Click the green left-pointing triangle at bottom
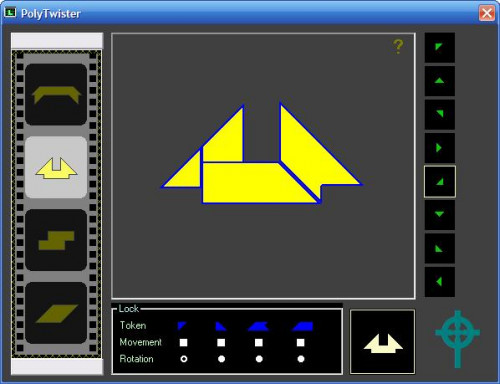 (x=440, y=282)
